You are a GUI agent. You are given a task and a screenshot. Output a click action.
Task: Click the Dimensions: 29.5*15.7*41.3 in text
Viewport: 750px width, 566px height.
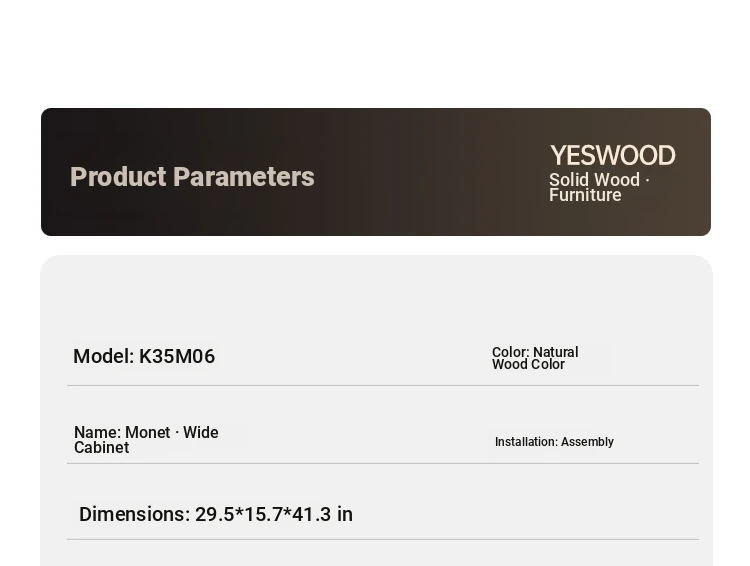[x=216, y=514]
